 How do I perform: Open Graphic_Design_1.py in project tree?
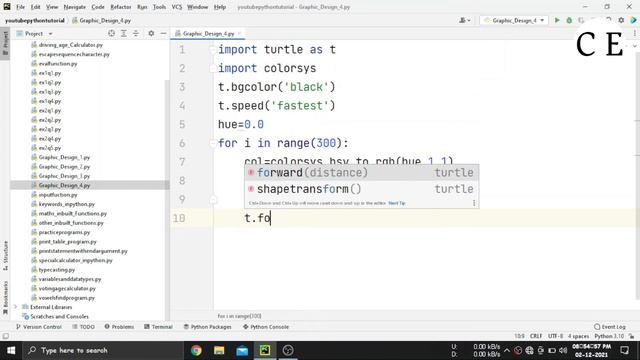pos(64,157)
